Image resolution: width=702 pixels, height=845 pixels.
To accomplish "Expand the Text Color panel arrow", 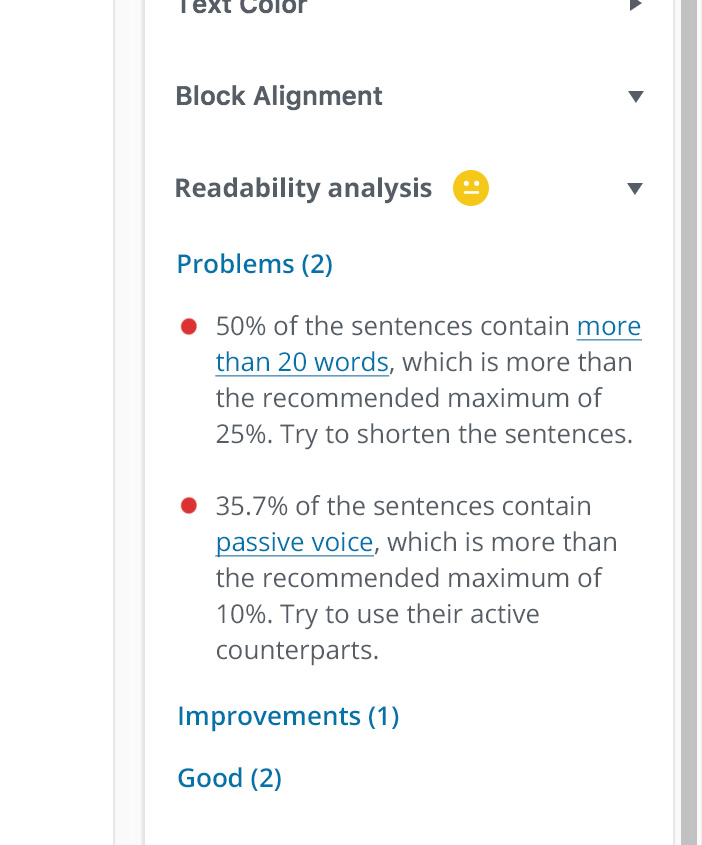I will pyautogui.click(x=634, y=5).
